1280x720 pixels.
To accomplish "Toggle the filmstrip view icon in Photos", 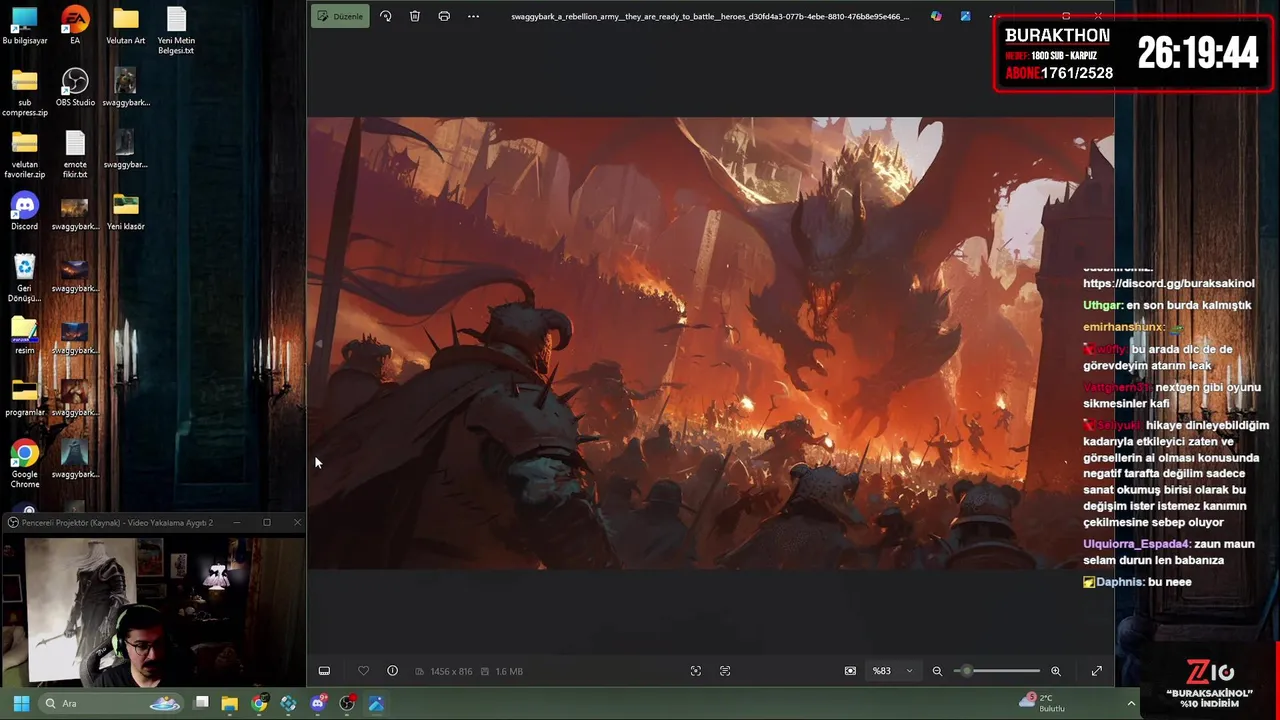I will point(324,671).
